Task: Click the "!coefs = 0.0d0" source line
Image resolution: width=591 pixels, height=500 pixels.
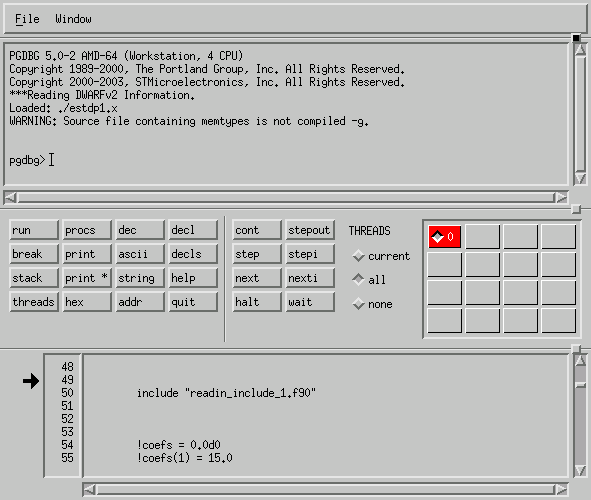Action: point(179,445)
